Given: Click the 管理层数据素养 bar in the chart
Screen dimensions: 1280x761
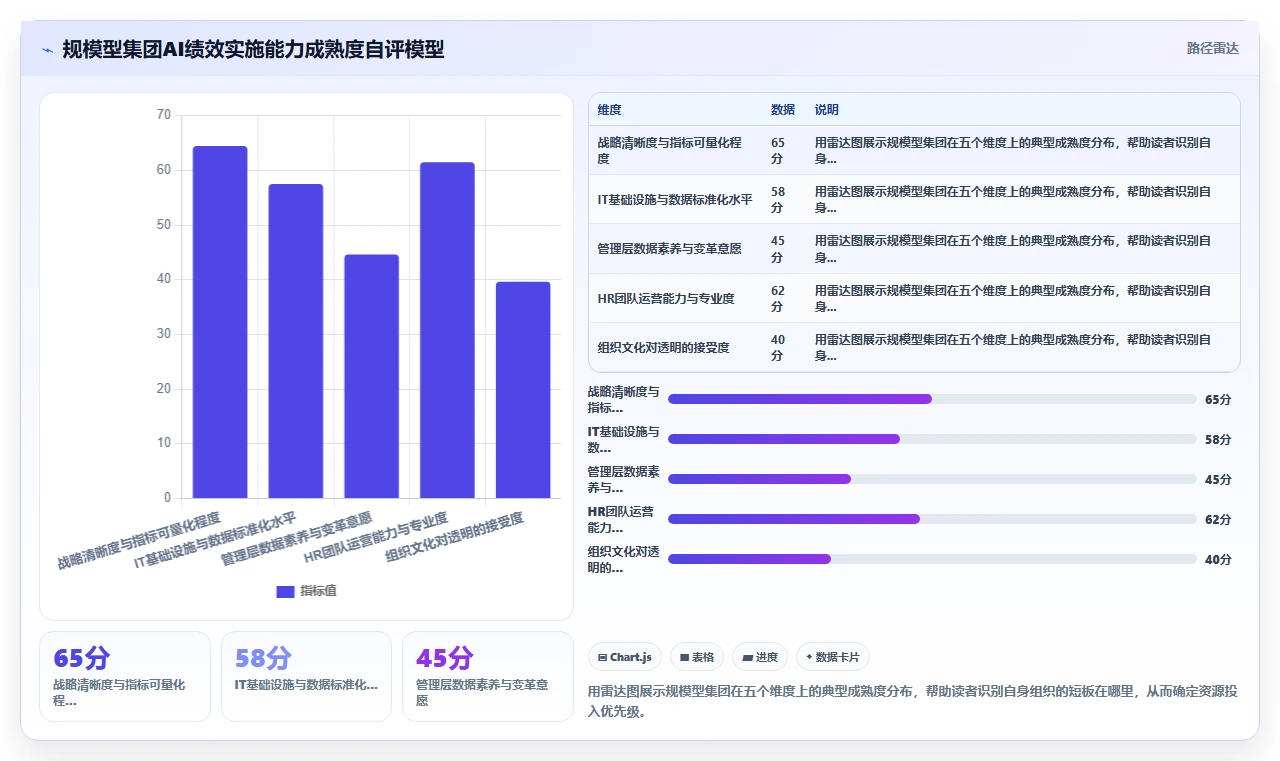Looking at the screenshot, I should click(x=372, y=376).
